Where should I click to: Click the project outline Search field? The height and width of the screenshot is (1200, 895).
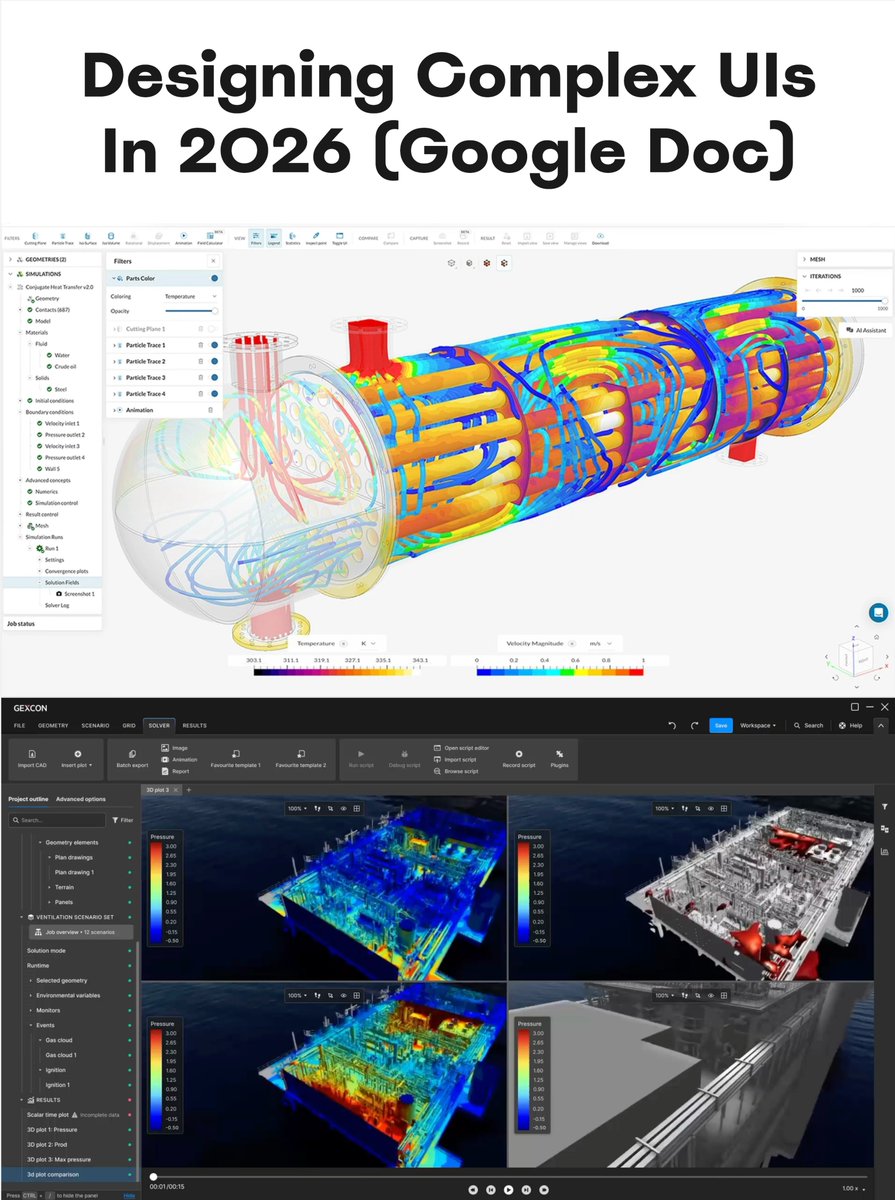click(56, 820)
